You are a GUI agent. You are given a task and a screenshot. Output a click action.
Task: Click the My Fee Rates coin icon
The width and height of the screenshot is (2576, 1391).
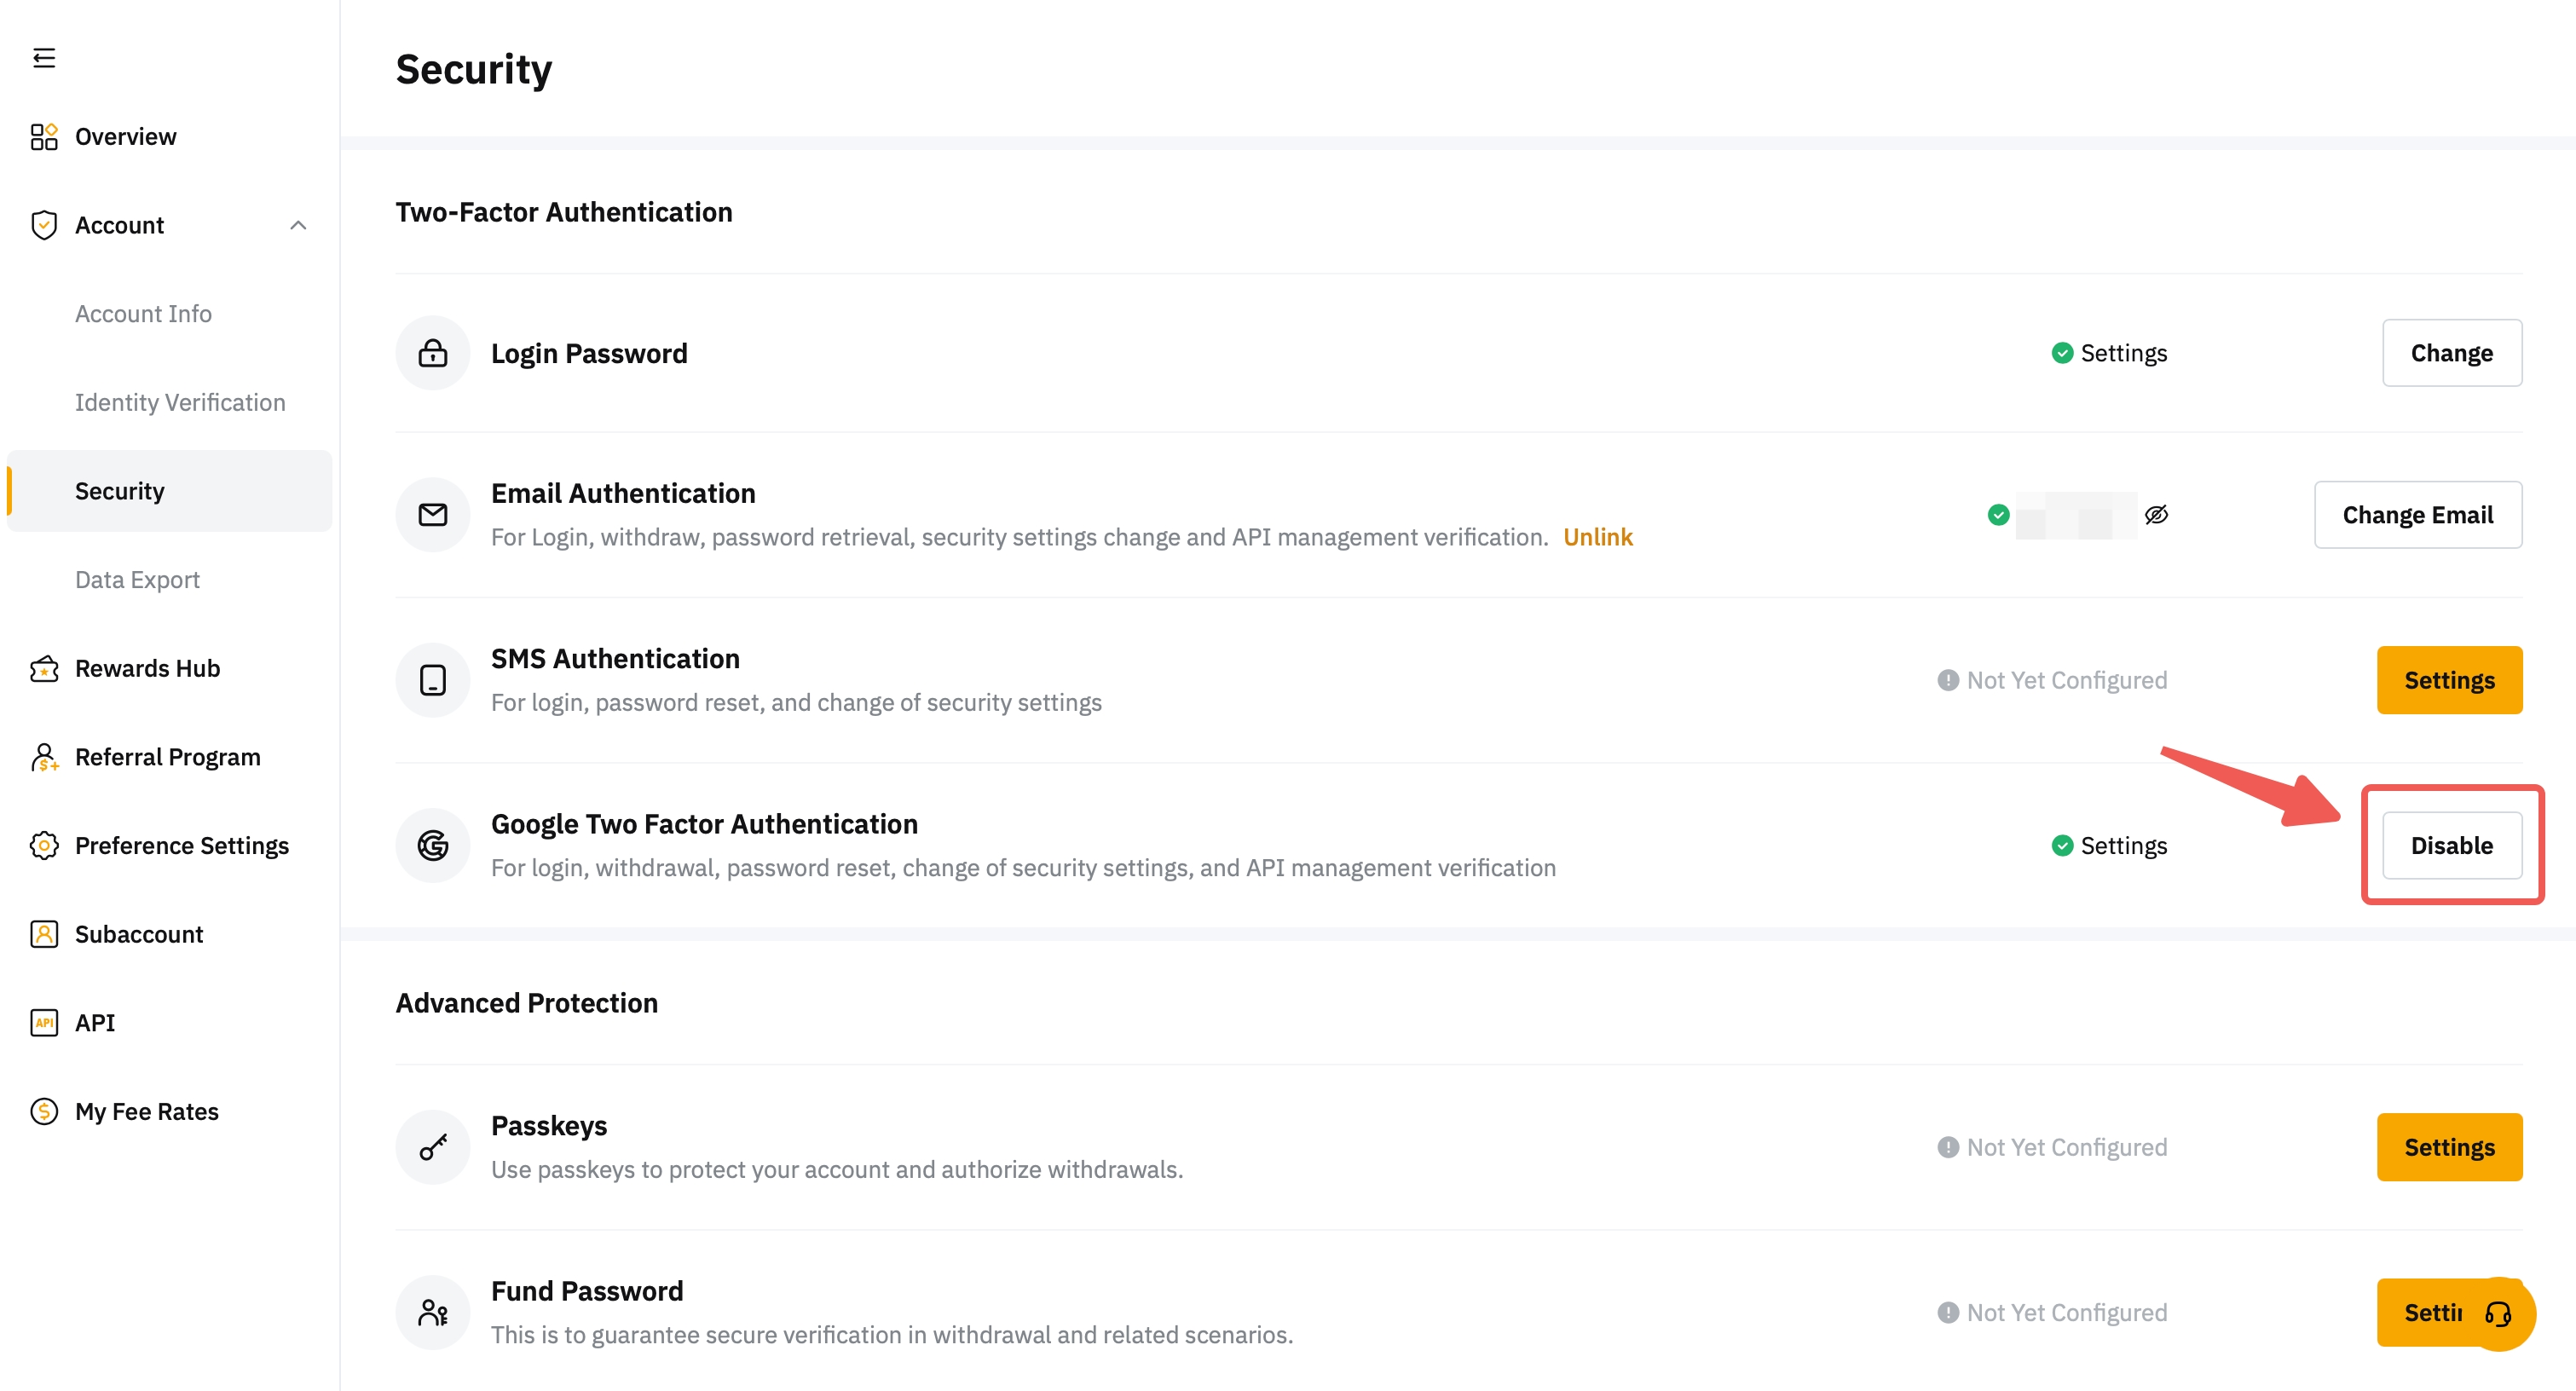pos(44,1111)
